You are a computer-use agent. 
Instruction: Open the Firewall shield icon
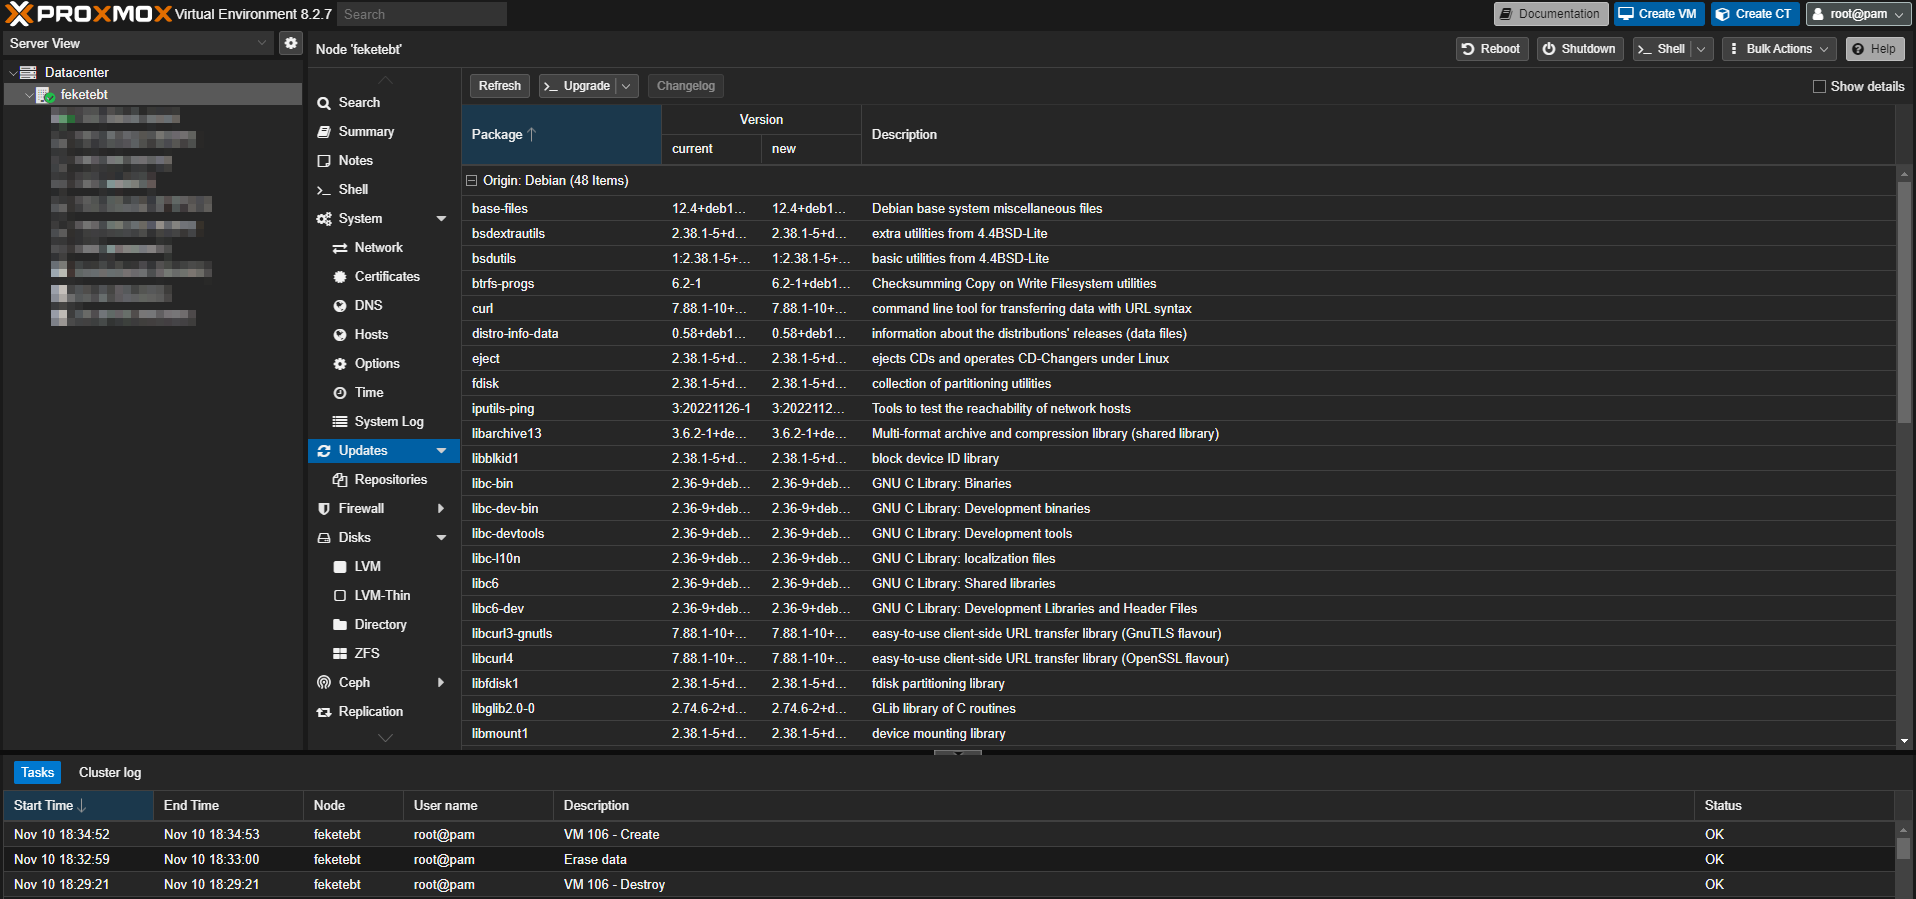coord(324,509)
